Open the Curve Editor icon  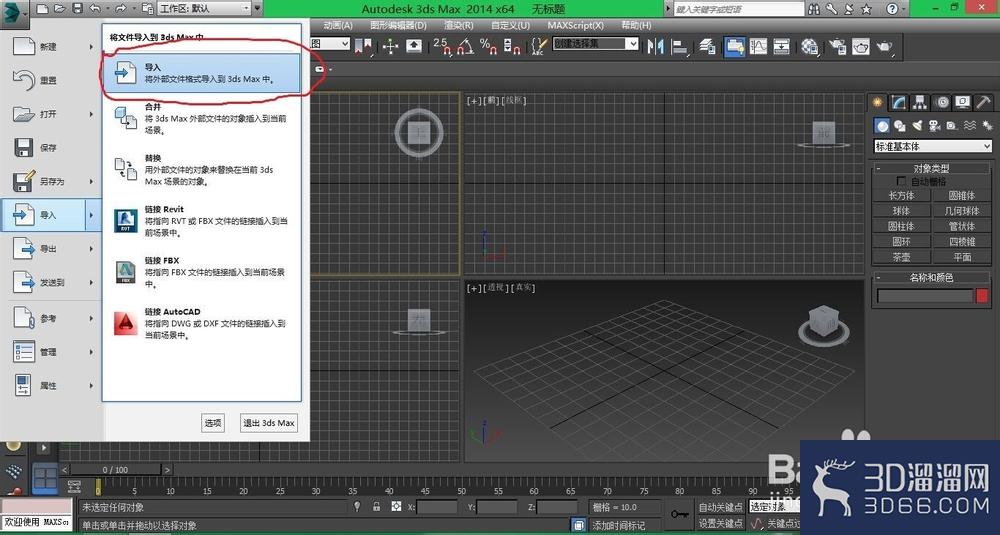(758, 46)
